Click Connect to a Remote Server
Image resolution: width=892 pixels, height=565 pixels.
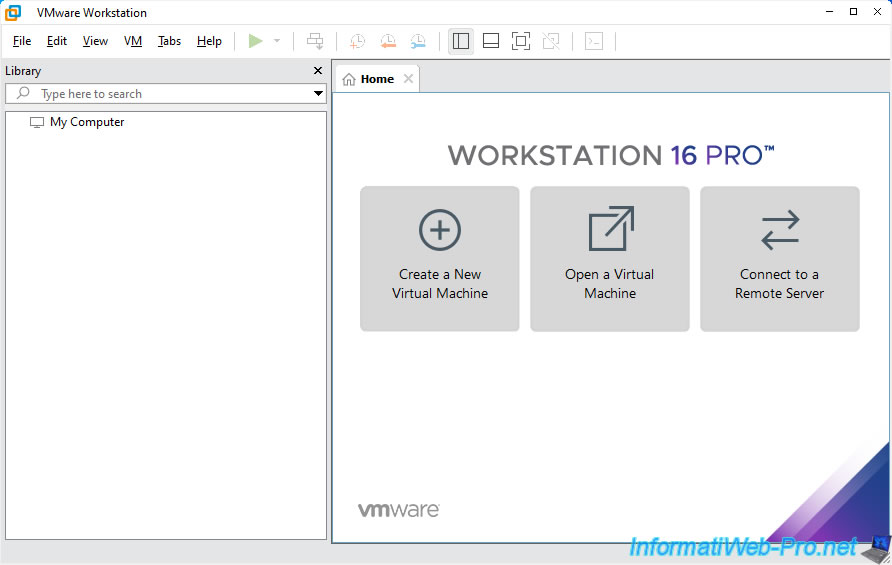[780, 259]
